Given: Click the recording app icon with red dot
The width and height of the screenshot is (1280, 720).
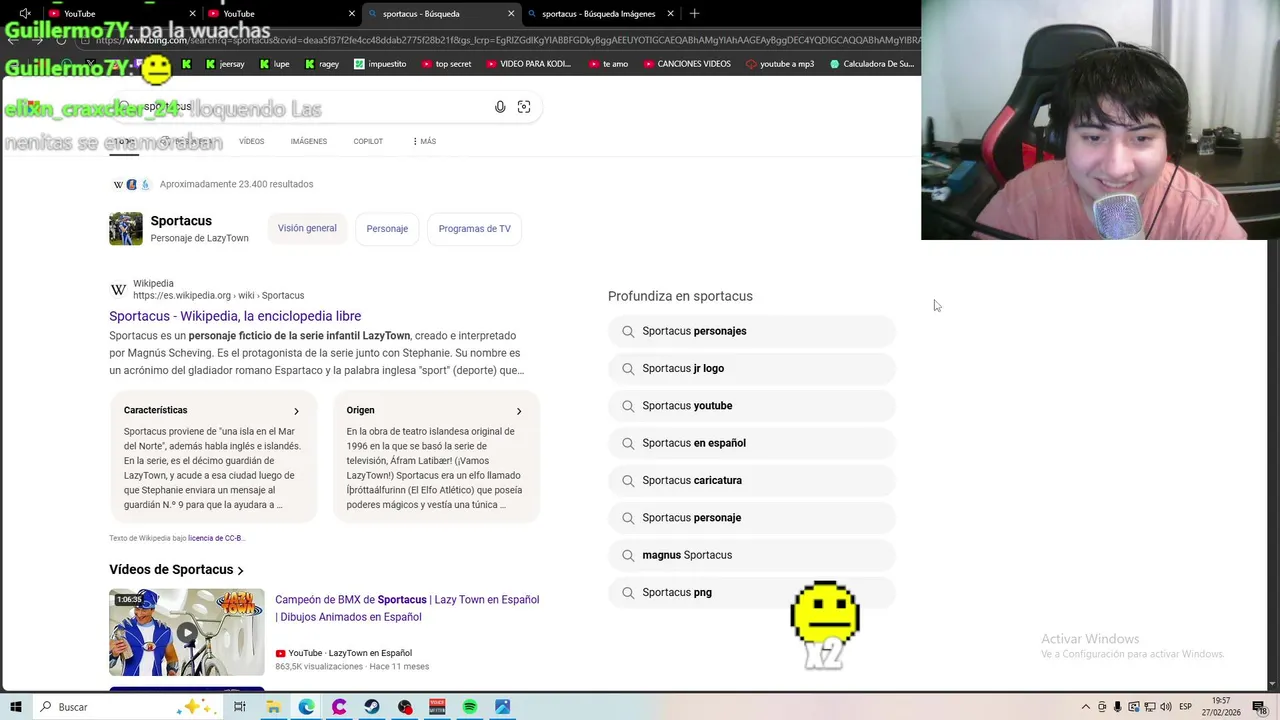Looking at the screenshot, I should point(404,707).
